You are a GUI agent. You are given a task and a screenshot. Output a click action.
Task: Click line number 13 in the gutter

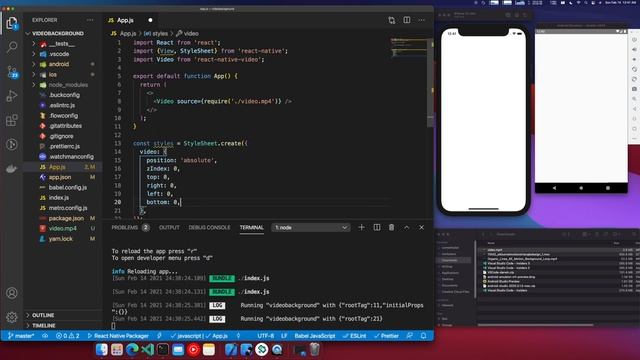[118, 143]
